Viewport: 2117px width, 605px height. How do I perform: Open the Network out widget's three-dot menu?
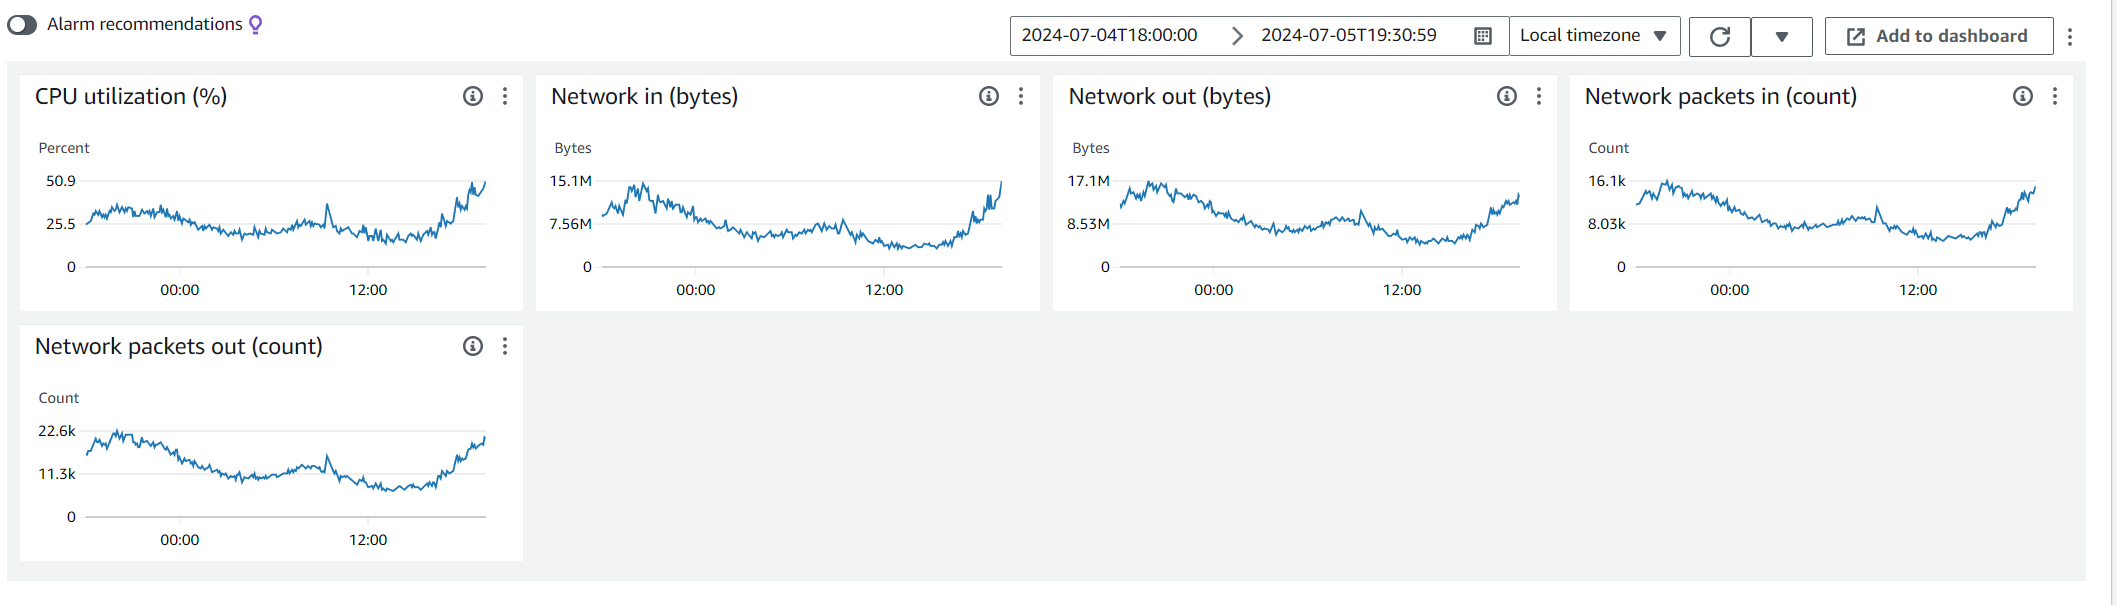1539,96
